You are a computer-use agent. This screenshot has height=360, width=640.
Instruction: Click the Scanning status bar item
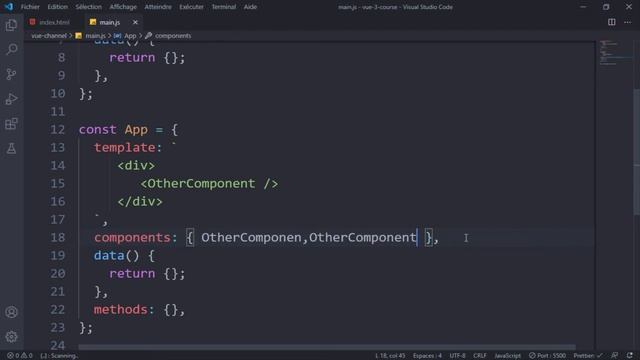(60, 356)
